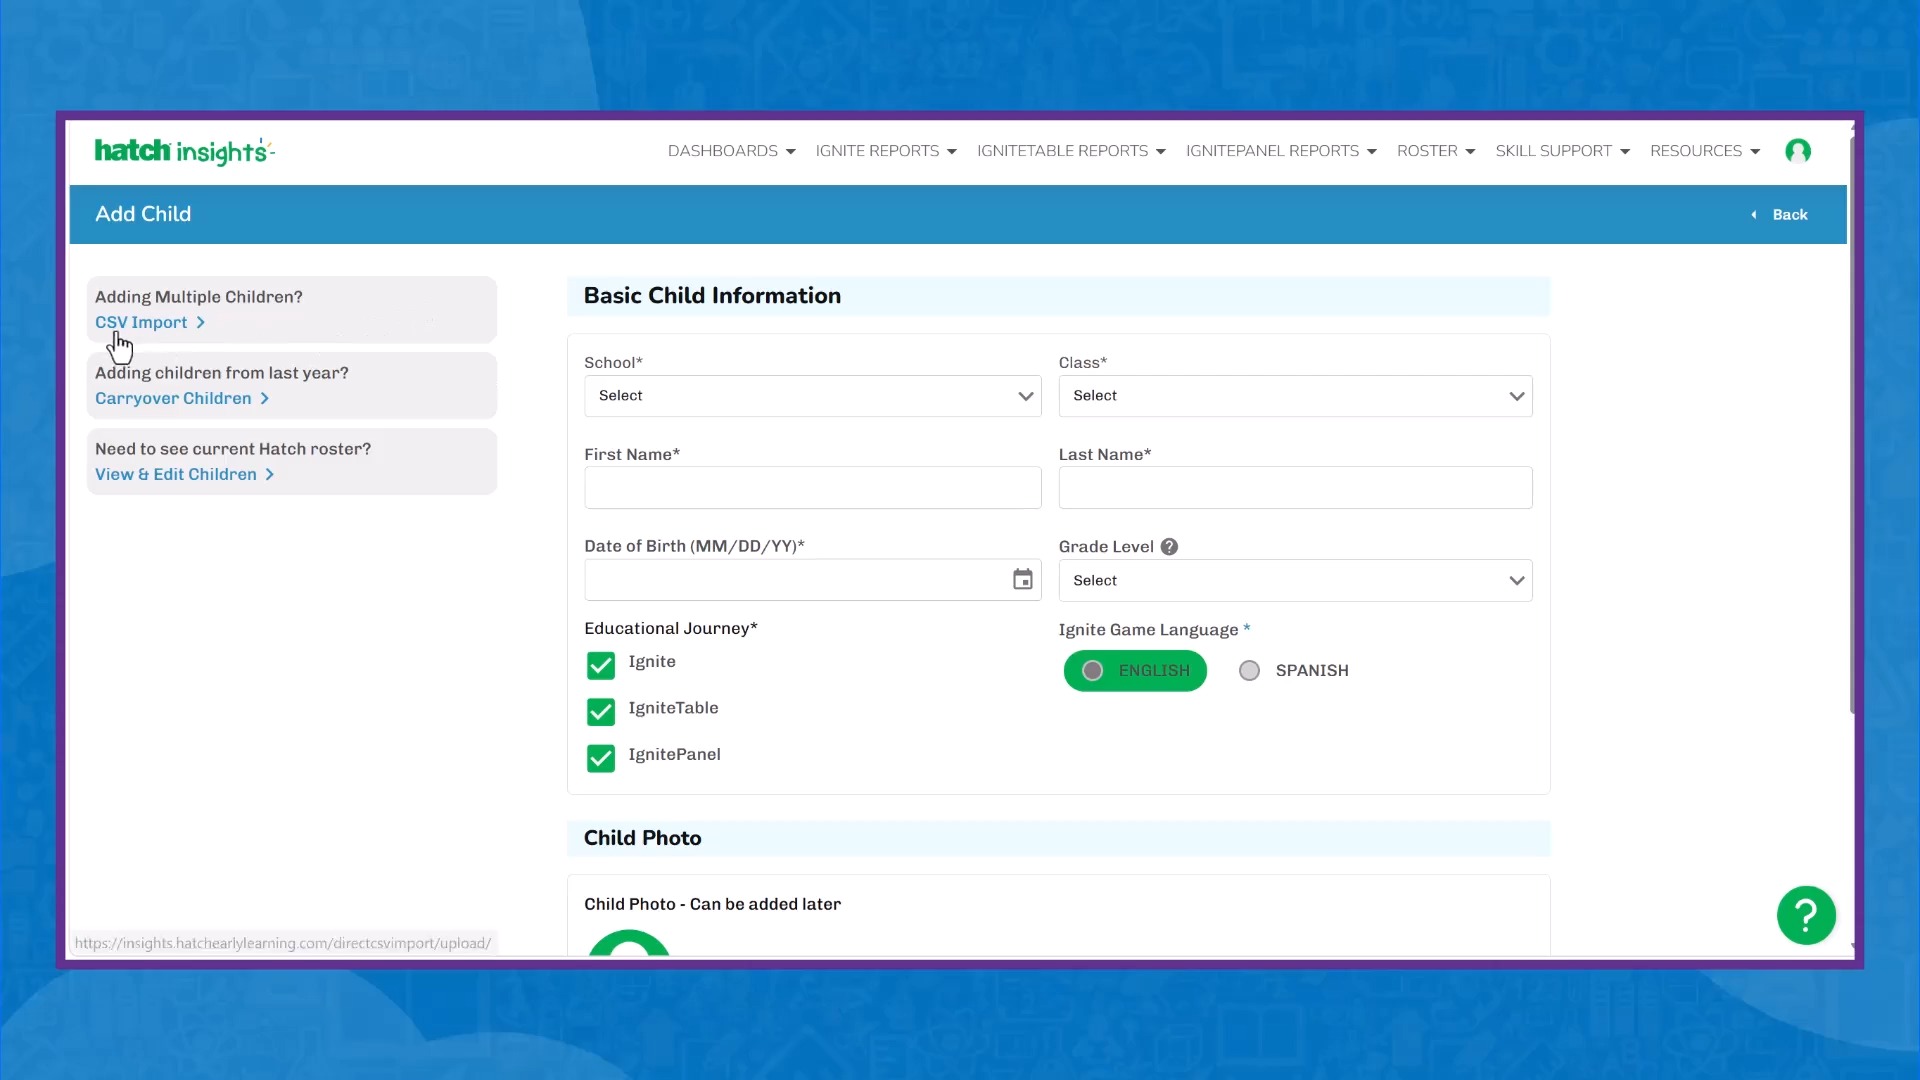Select Spanish as Ignite game language
Screen dimensions: 1920x1080
click(1294, 671)
